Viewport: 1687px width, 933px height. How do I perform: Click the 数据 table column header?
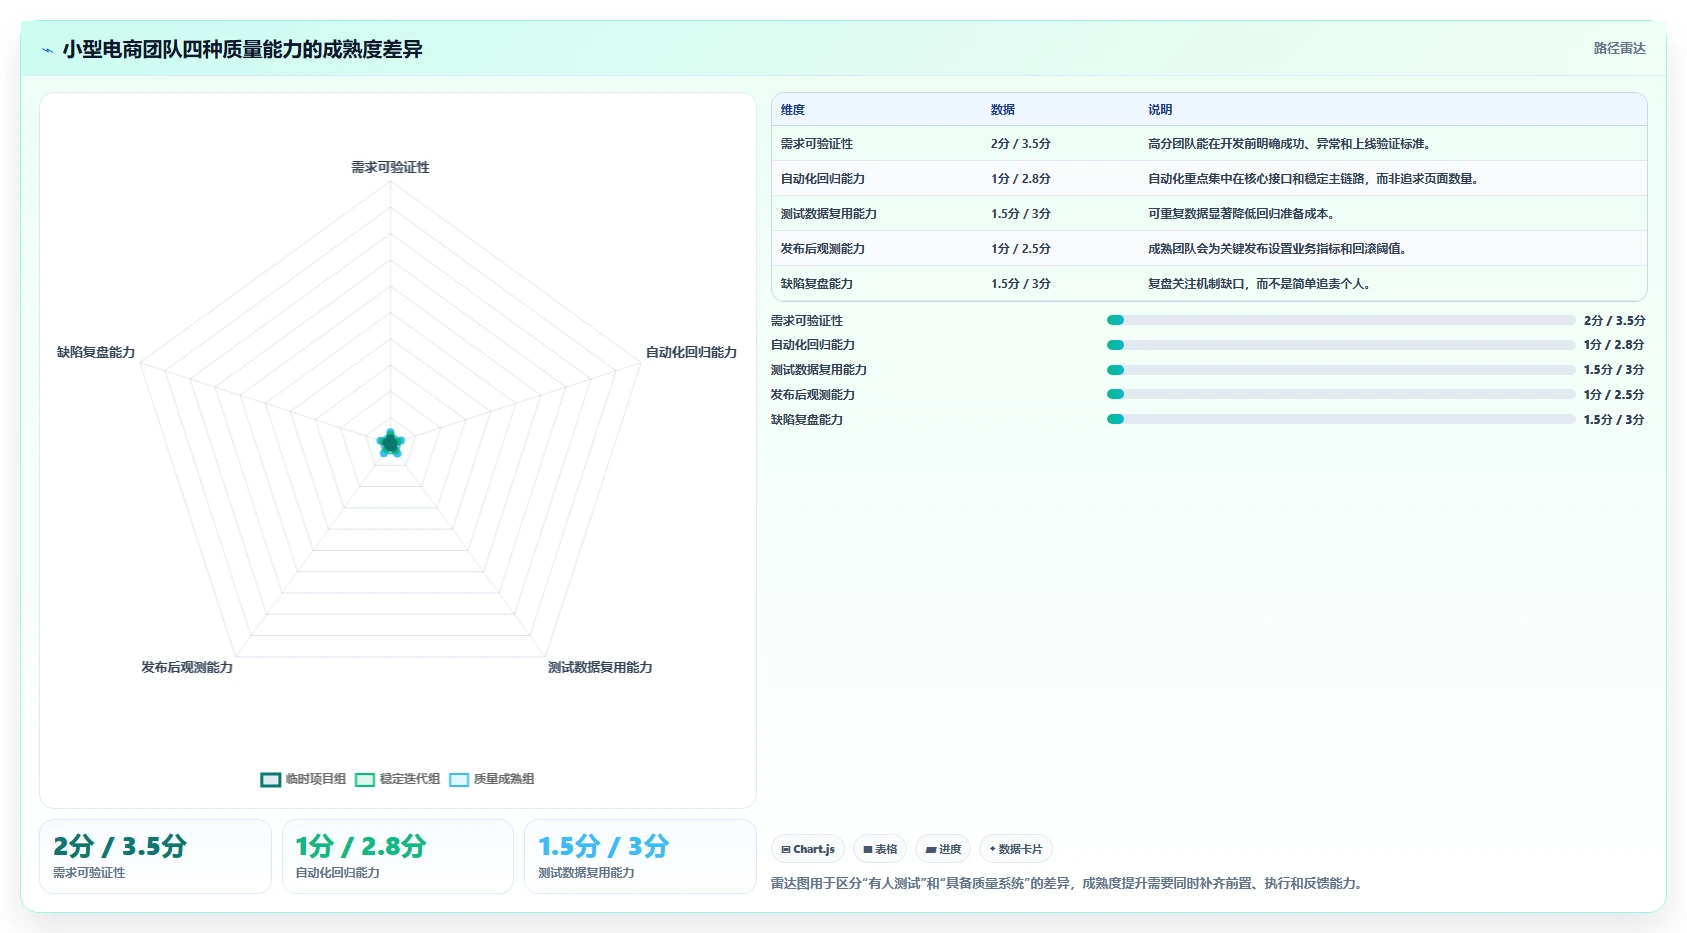[x=1003, y=110]
